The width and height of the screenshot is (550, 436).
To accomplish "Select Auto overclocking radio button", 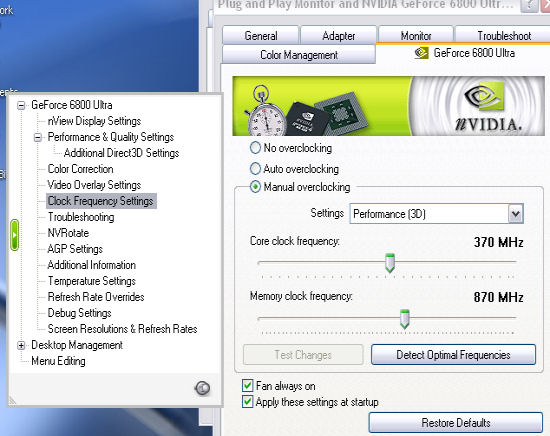I will pyautogui.click(x=255, y=169).
